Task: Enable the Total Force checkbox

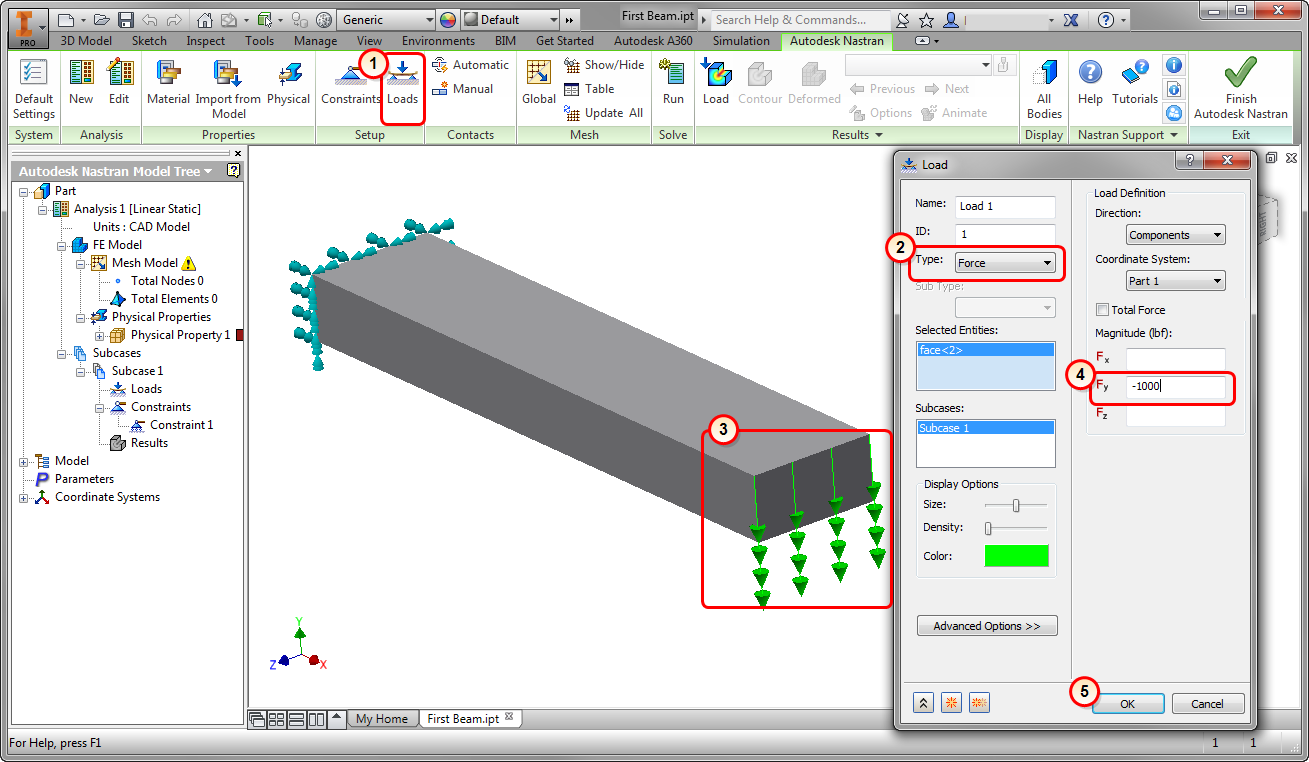Action: 1103,310
